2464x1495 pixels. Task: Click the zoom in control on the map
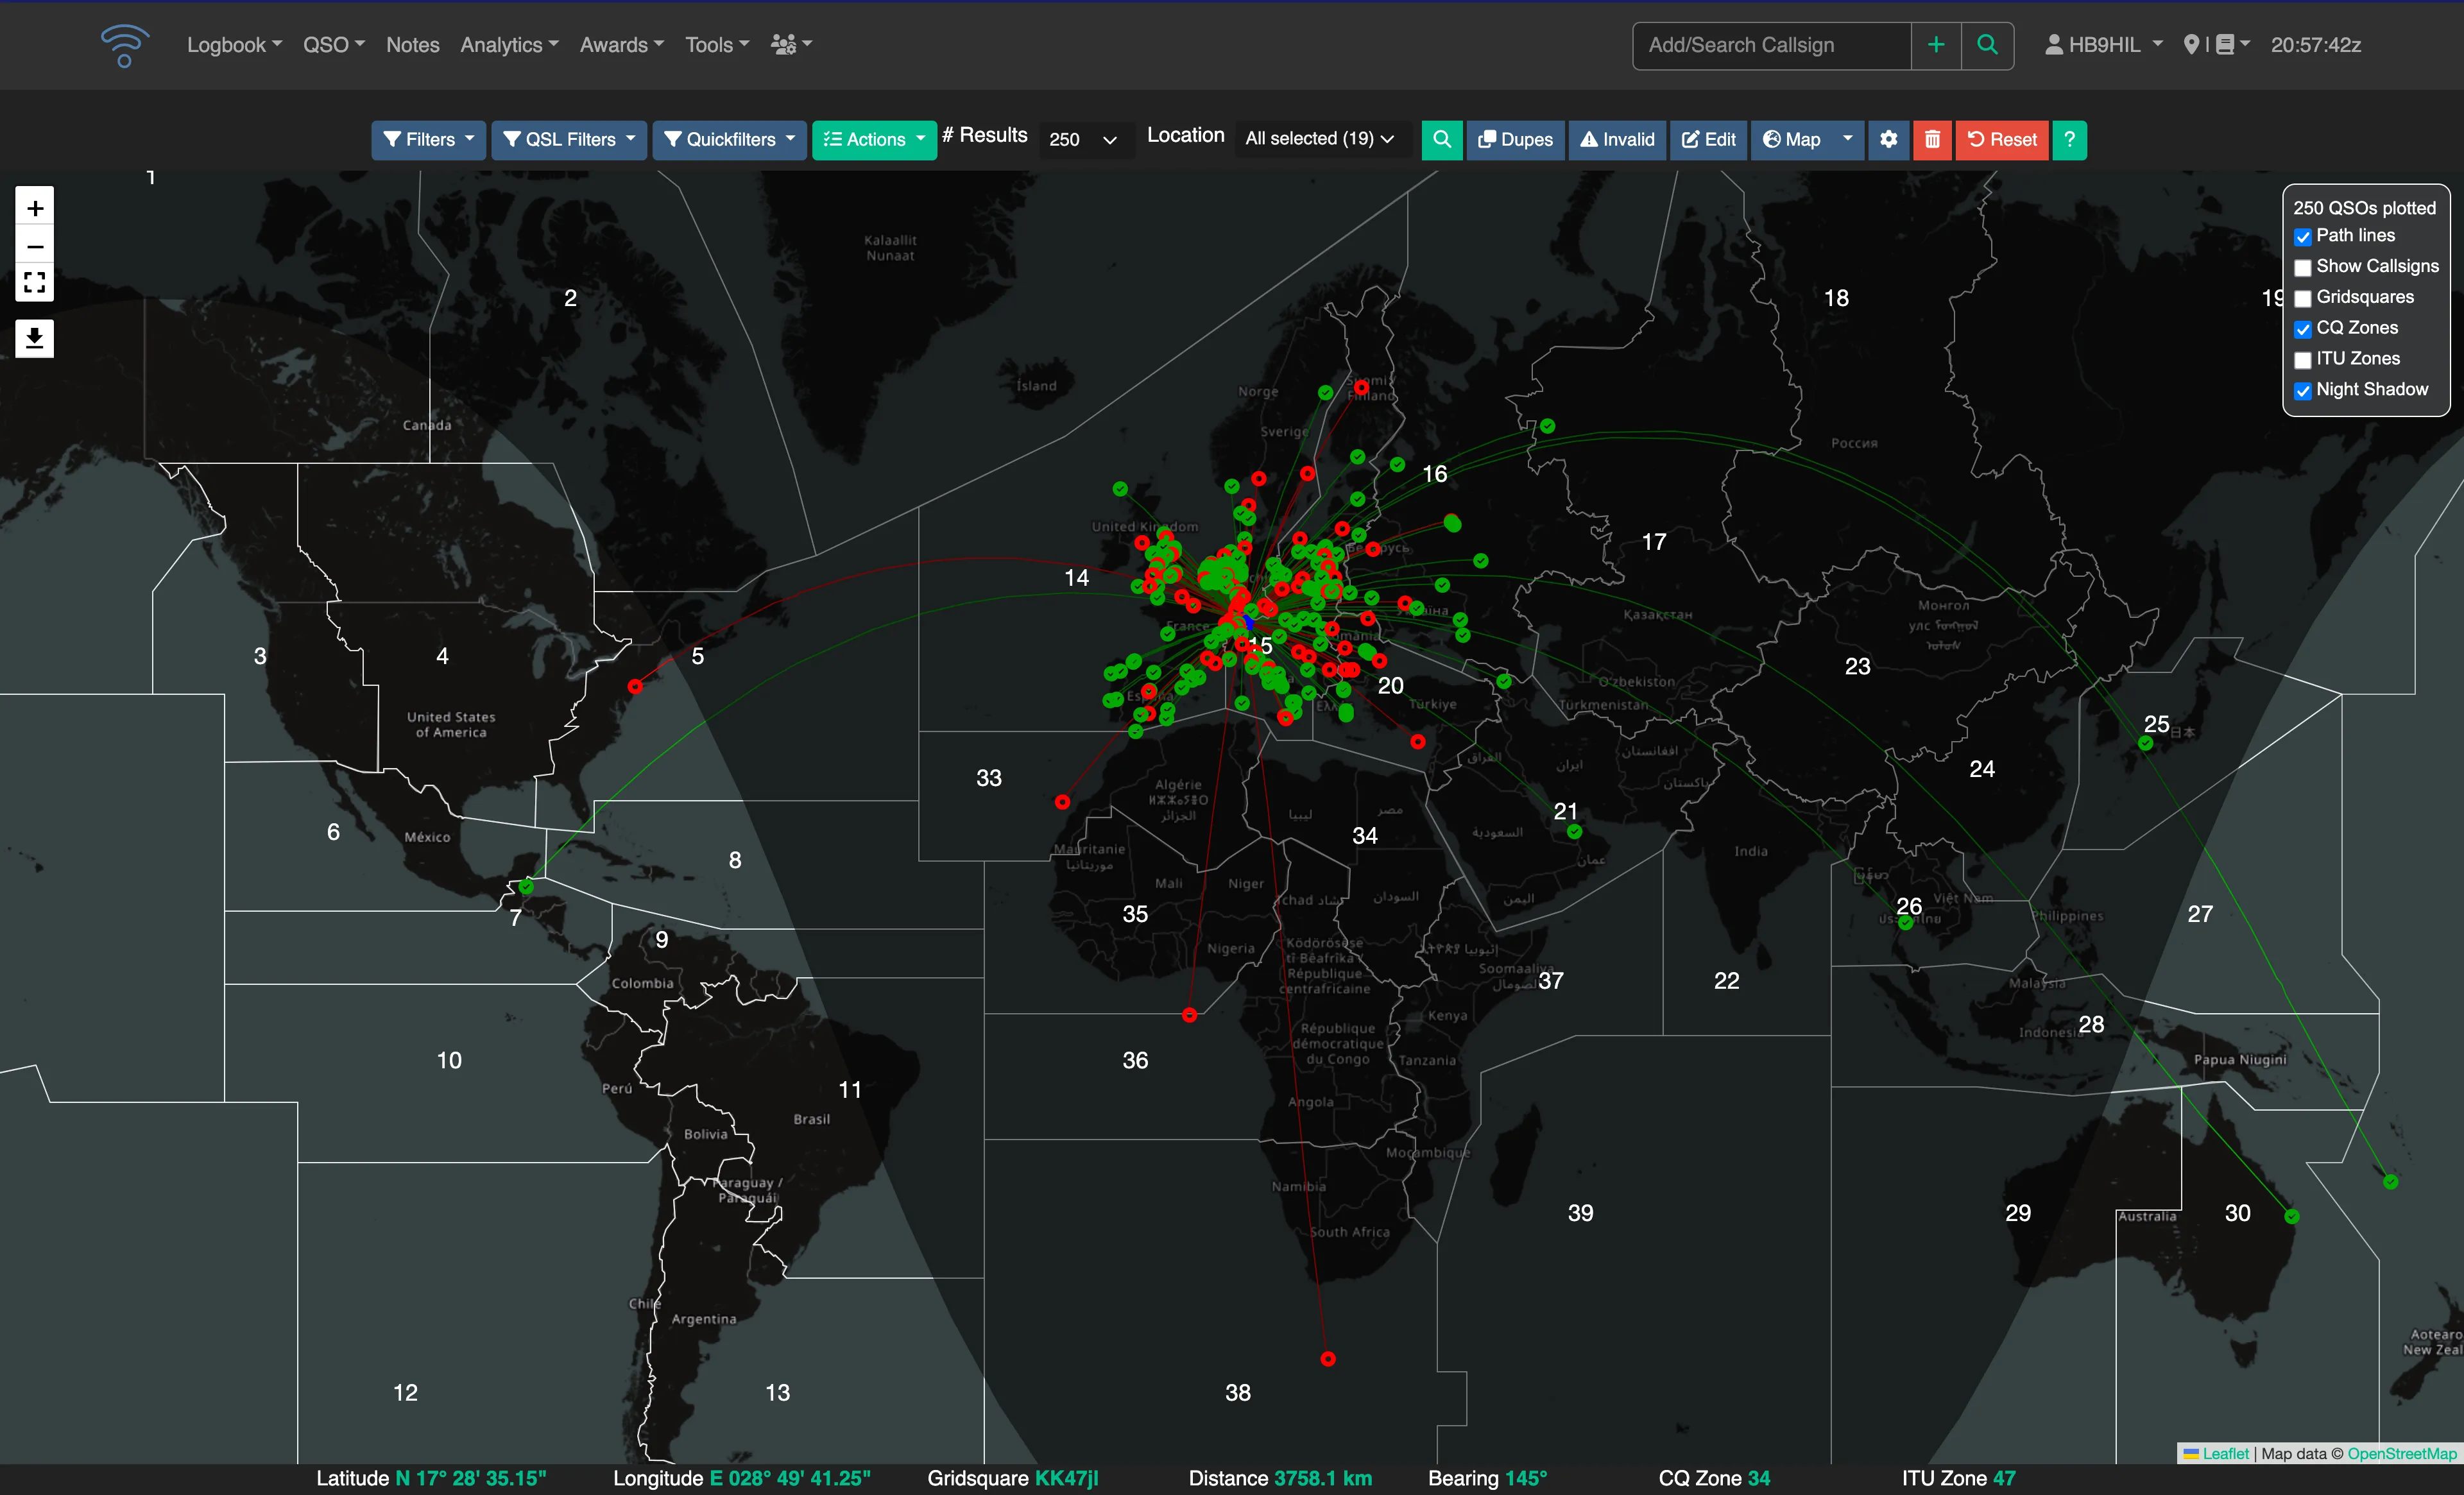[x=35, y=207]
